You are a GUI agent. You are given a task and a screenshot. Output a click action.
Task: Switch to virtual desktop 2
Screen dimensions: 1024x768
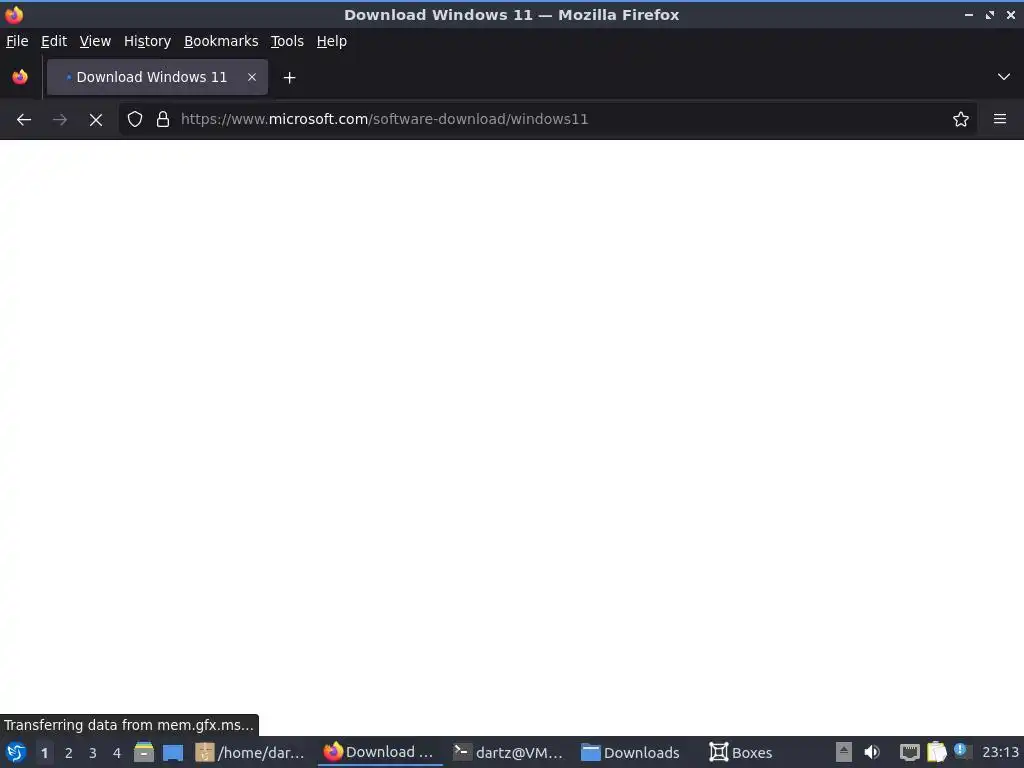tap(69, 753)
